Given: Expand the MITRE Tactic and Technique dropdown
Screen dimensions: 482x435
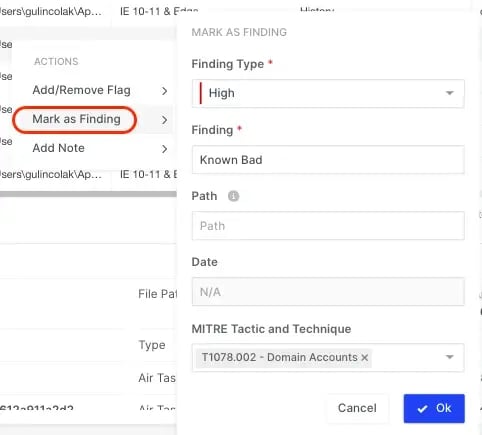Looking at the screenshot, I should click(450, 357).
